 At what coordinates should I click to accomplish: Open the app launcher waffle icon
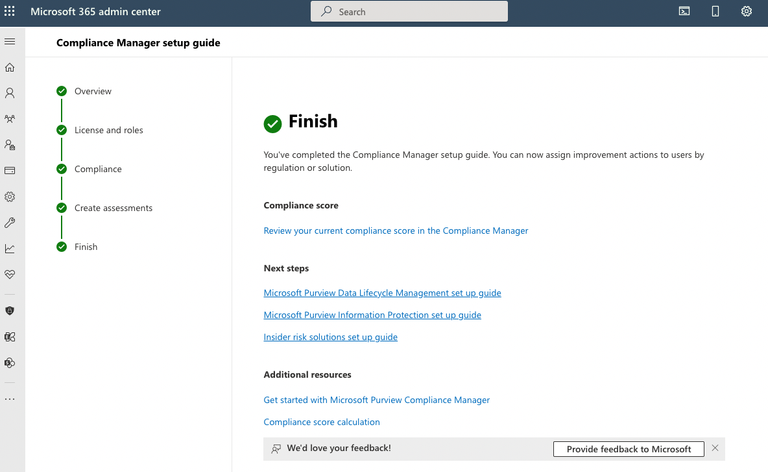(9, 11)
